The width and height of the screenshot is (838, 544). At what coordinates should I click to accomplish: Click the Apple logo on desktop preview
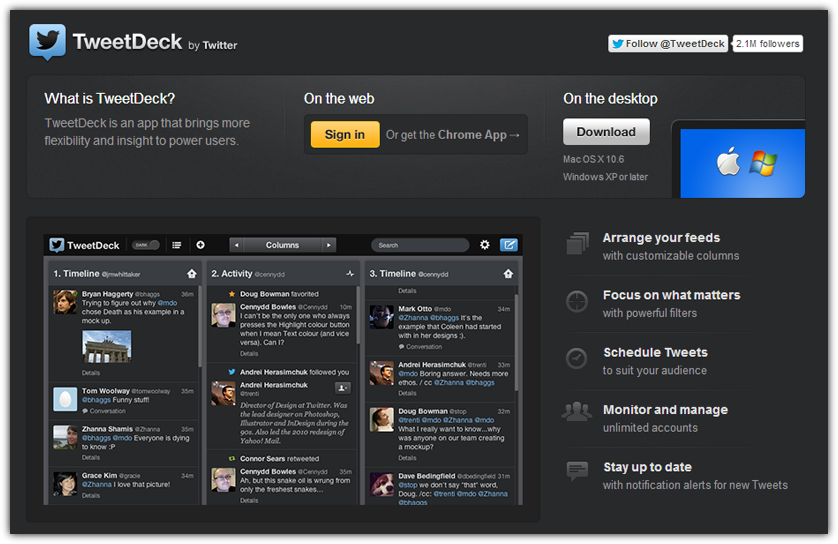[728, 161]
